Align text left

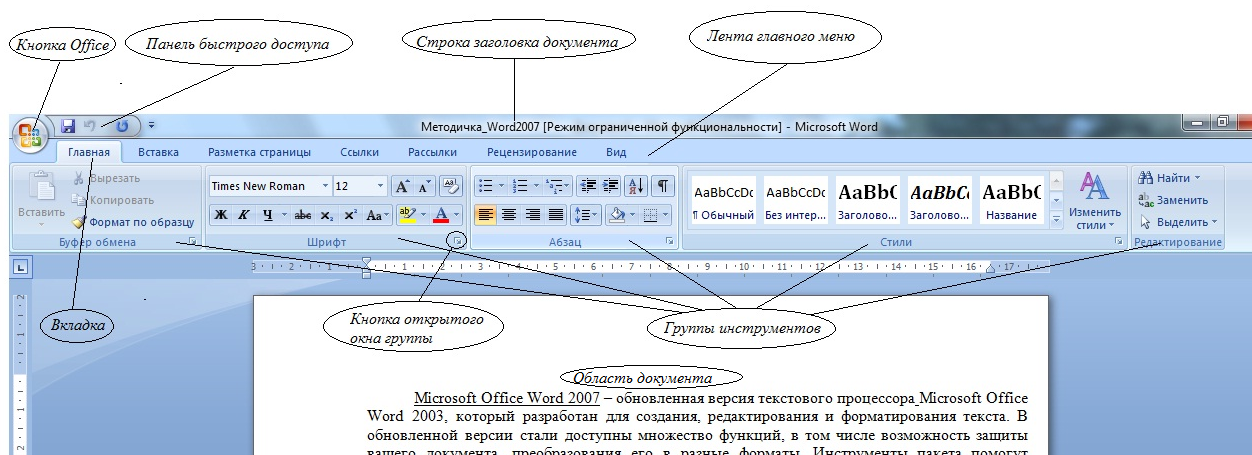pyautogui.click(x=485, y=214)
